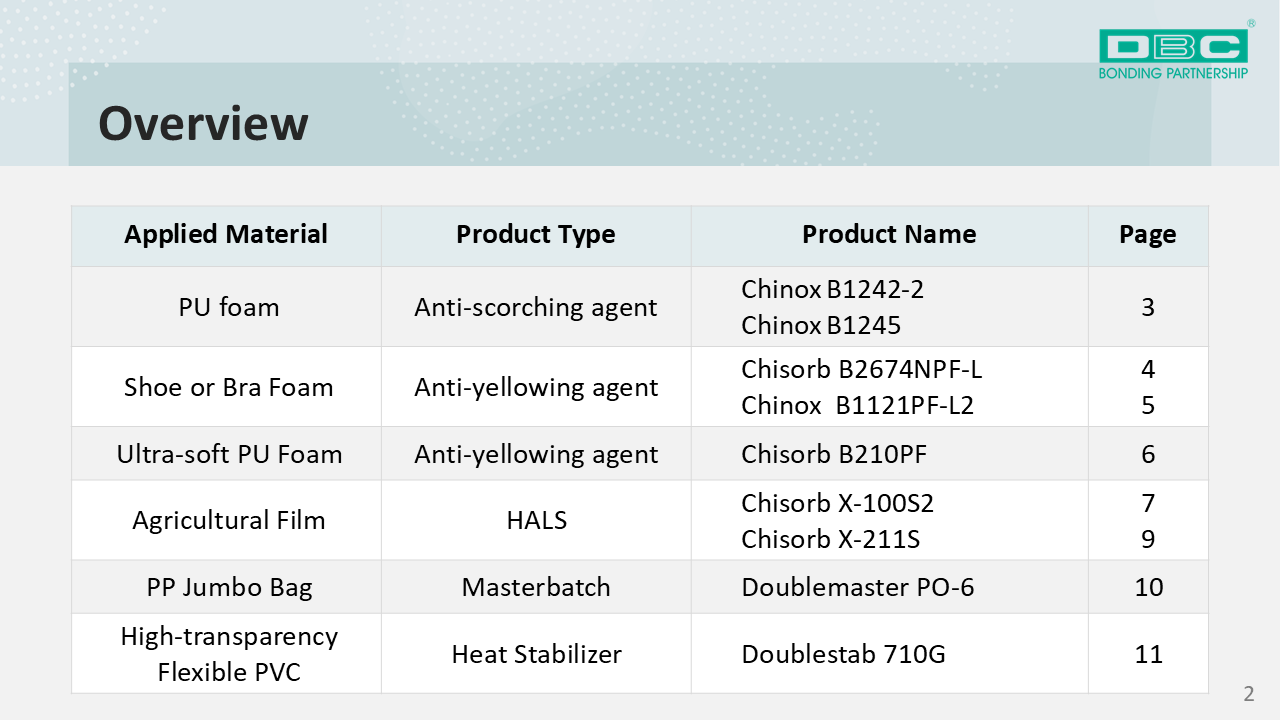Click the HALS product type cell
The image size is (1280, 720).
click(x=535, y=520)
